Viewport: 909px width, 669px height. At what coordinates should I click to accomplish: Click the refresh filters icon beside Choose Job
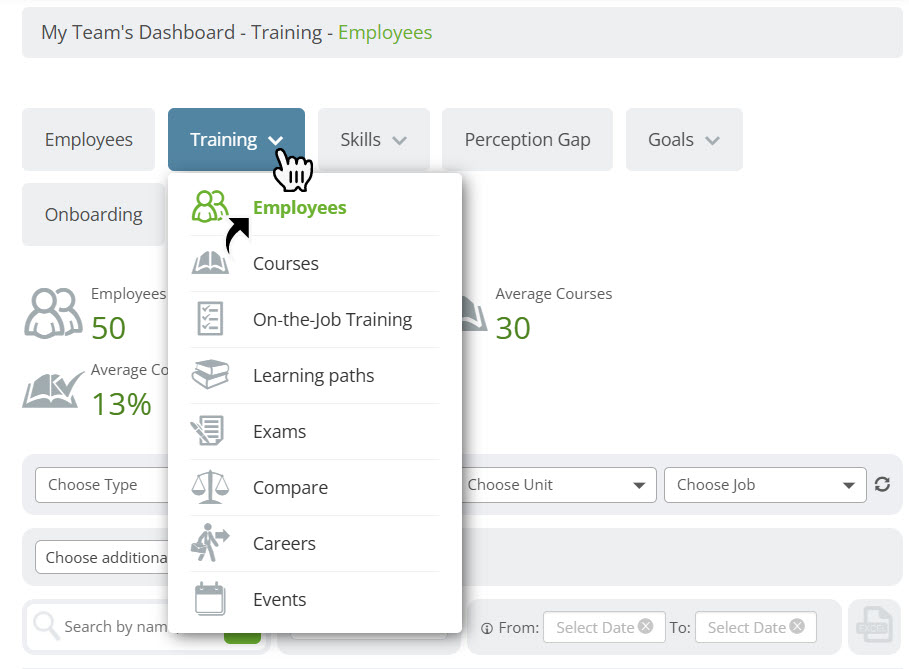tap(882, 484)
